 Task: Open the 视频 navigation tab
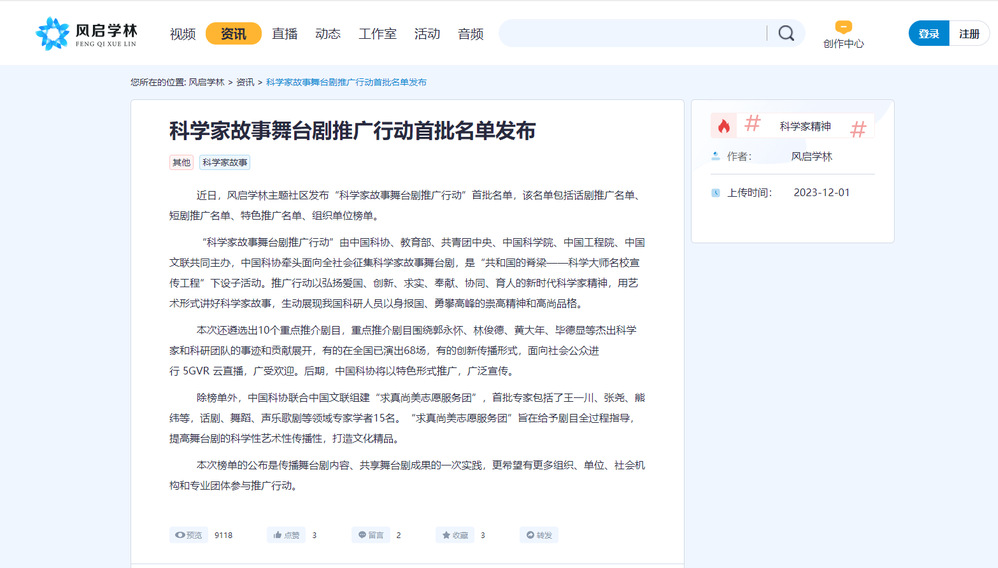point(183,34)
